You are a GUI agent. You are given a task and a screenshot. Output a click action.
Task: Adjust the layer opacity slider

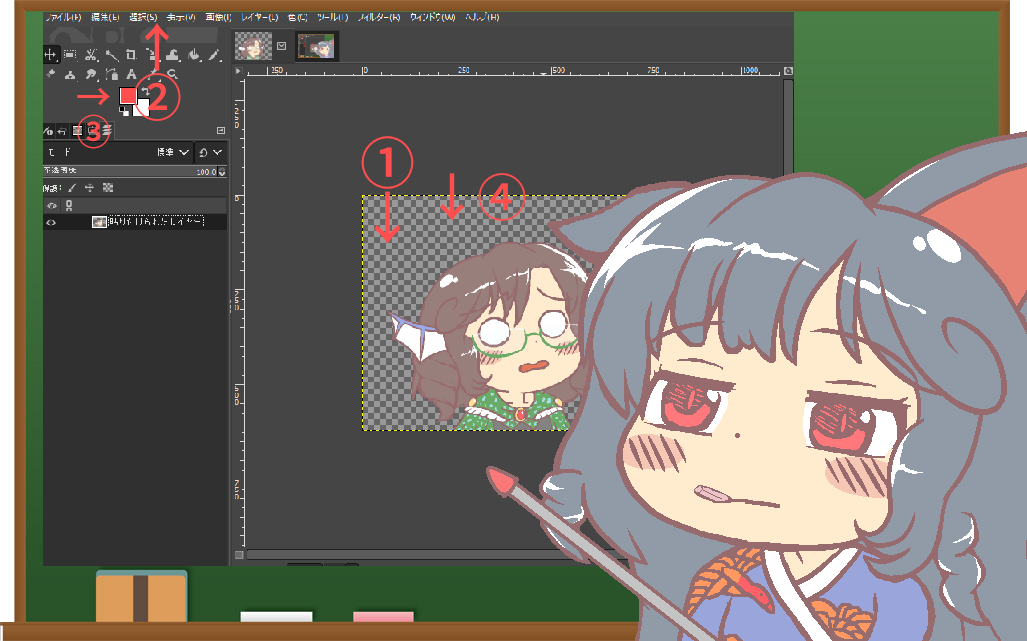130,172
